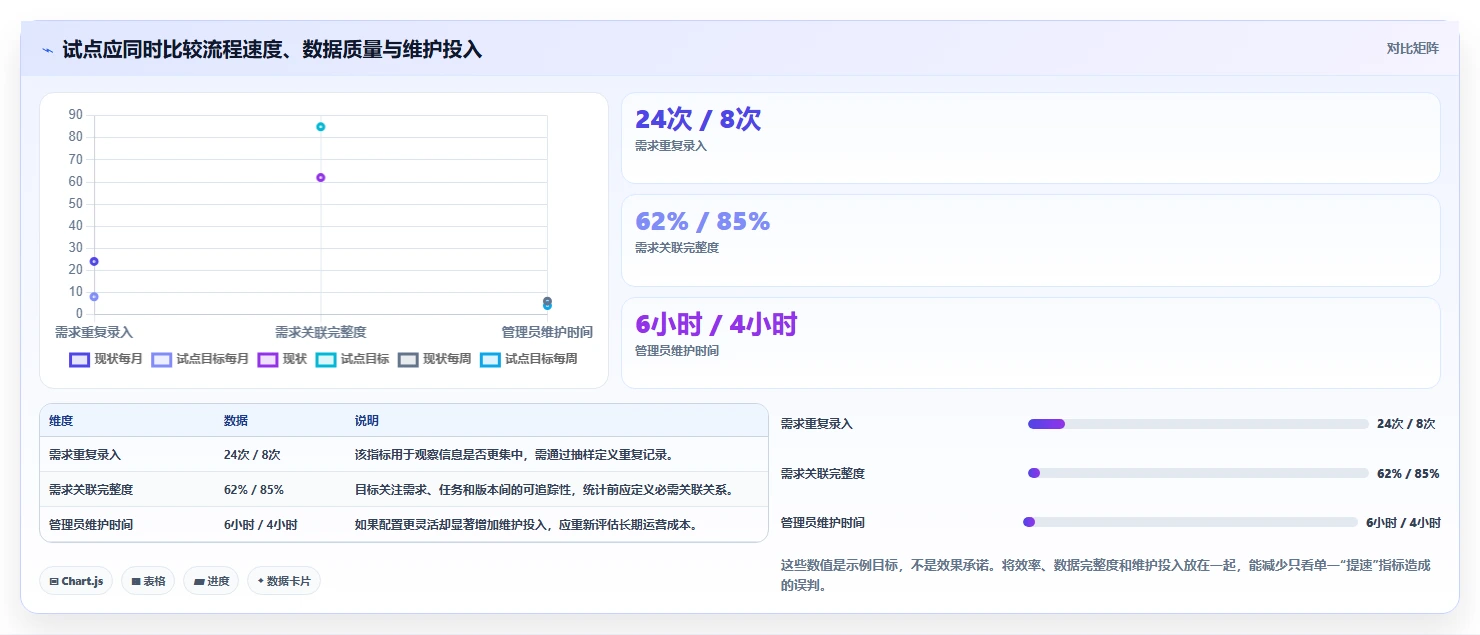
Task: Click the 需求重复录入 progress bar
Action: point(1198,424)
